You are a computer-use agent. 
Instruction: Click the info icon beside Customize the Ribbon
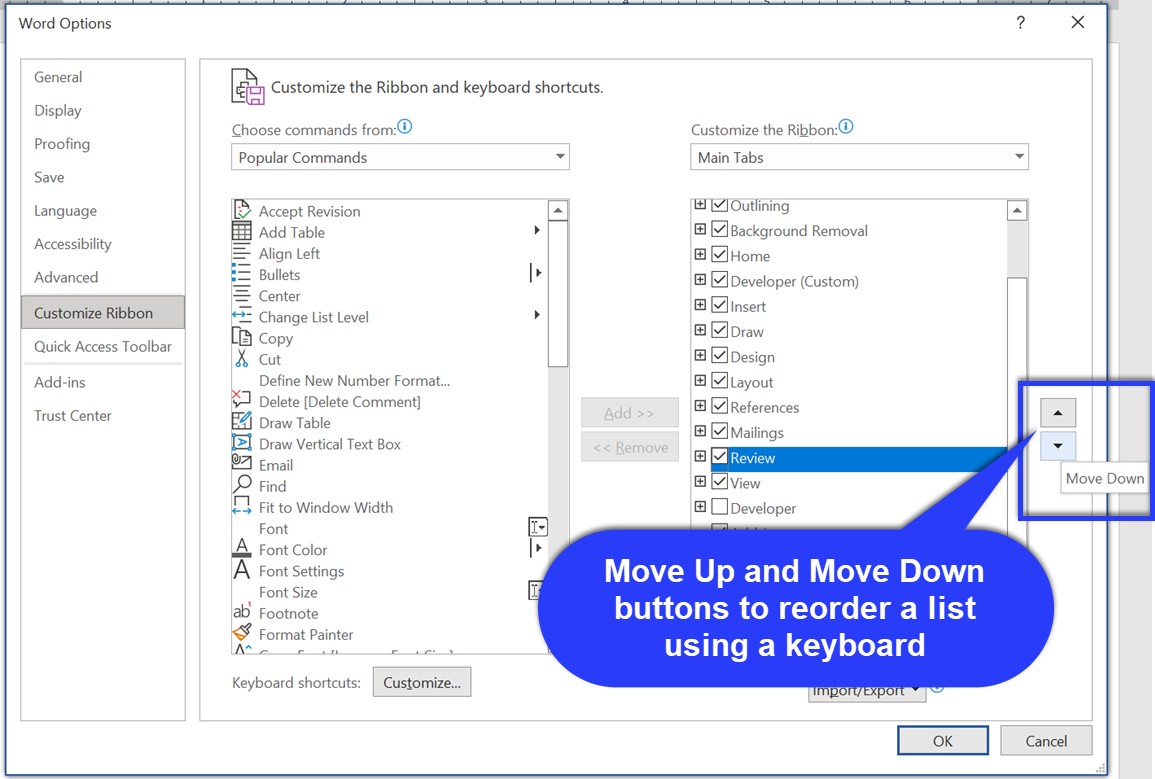846,127
